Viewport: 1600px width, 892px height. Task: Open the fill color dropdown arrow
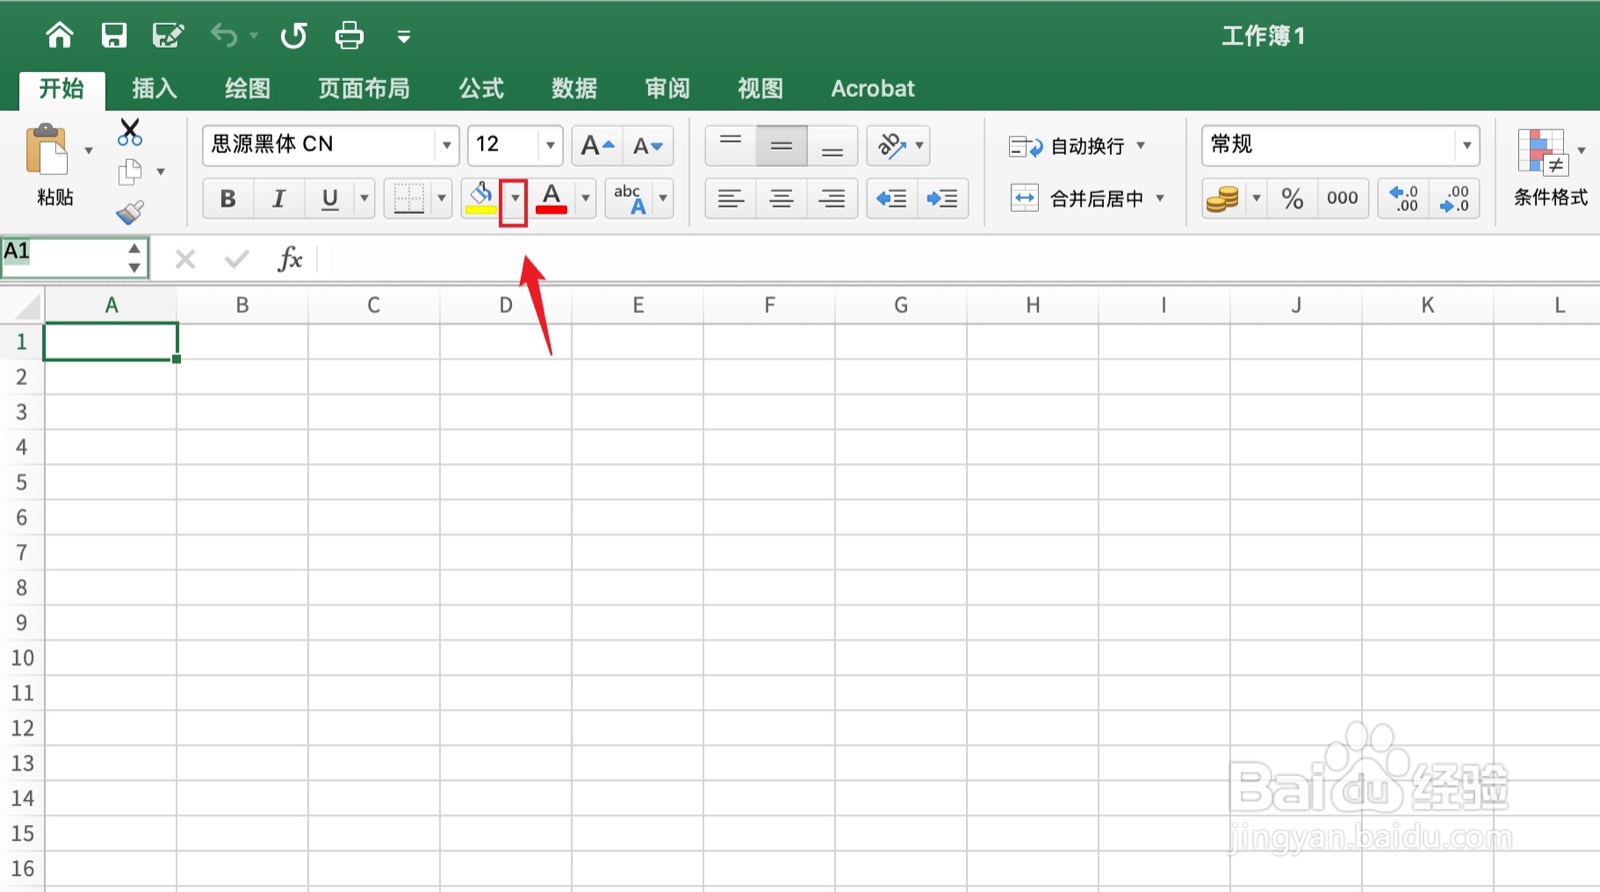(x=514, y=199)
